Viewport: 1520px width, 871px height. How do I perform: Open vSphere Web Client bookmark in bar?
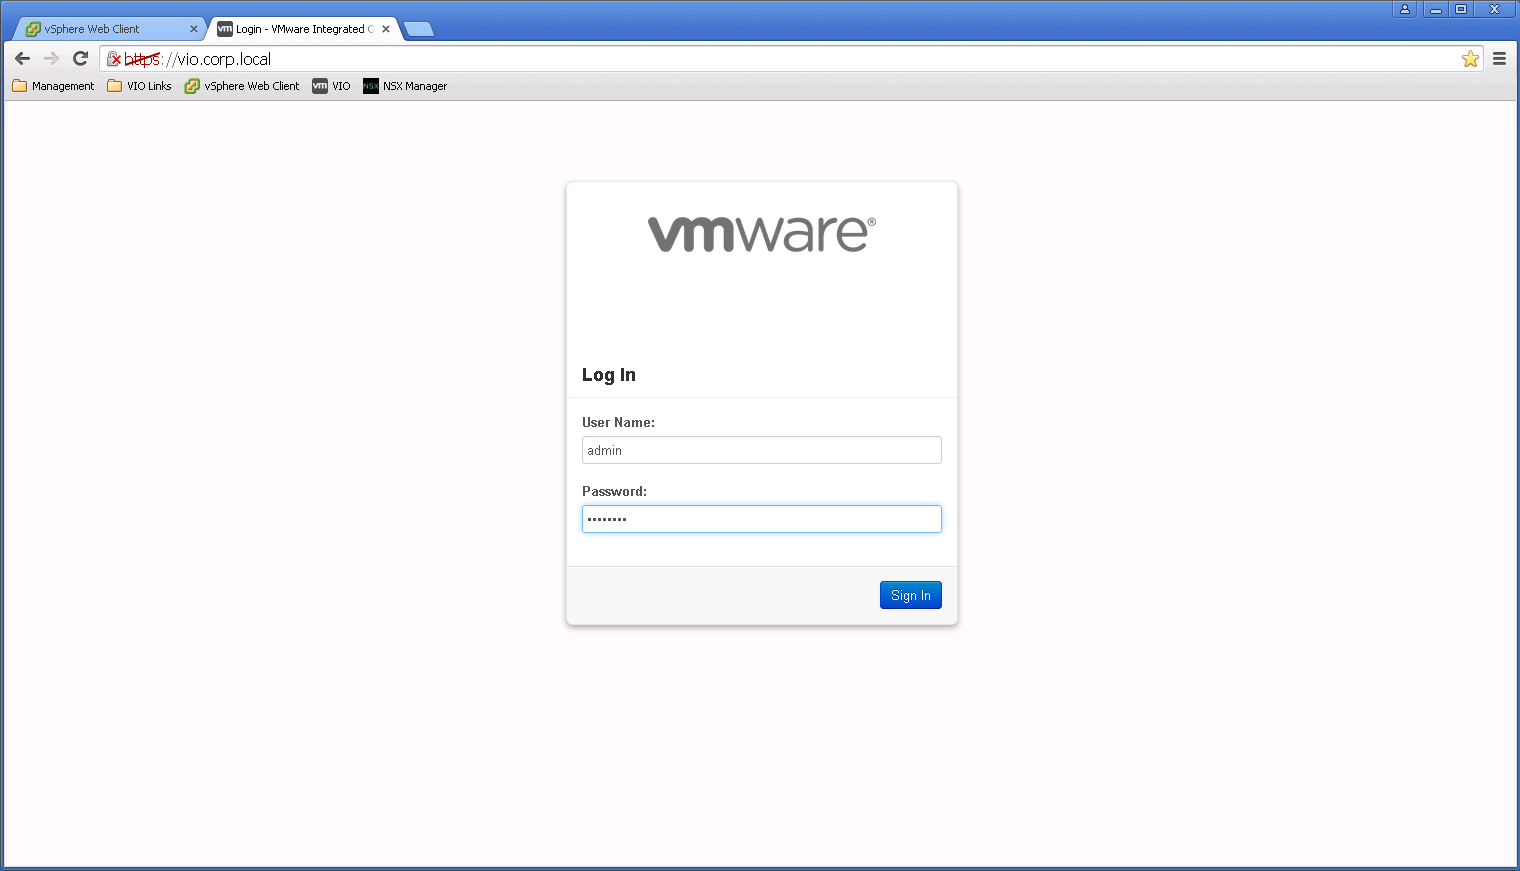pos(242,86)
